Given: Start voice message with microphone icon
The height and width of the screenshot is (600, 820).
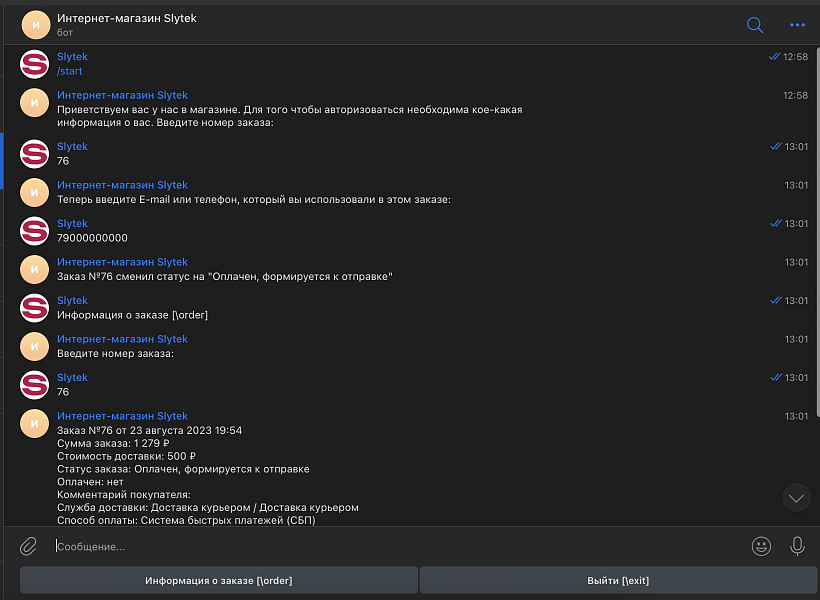Looking at the screenshot, I should [797, 546].
